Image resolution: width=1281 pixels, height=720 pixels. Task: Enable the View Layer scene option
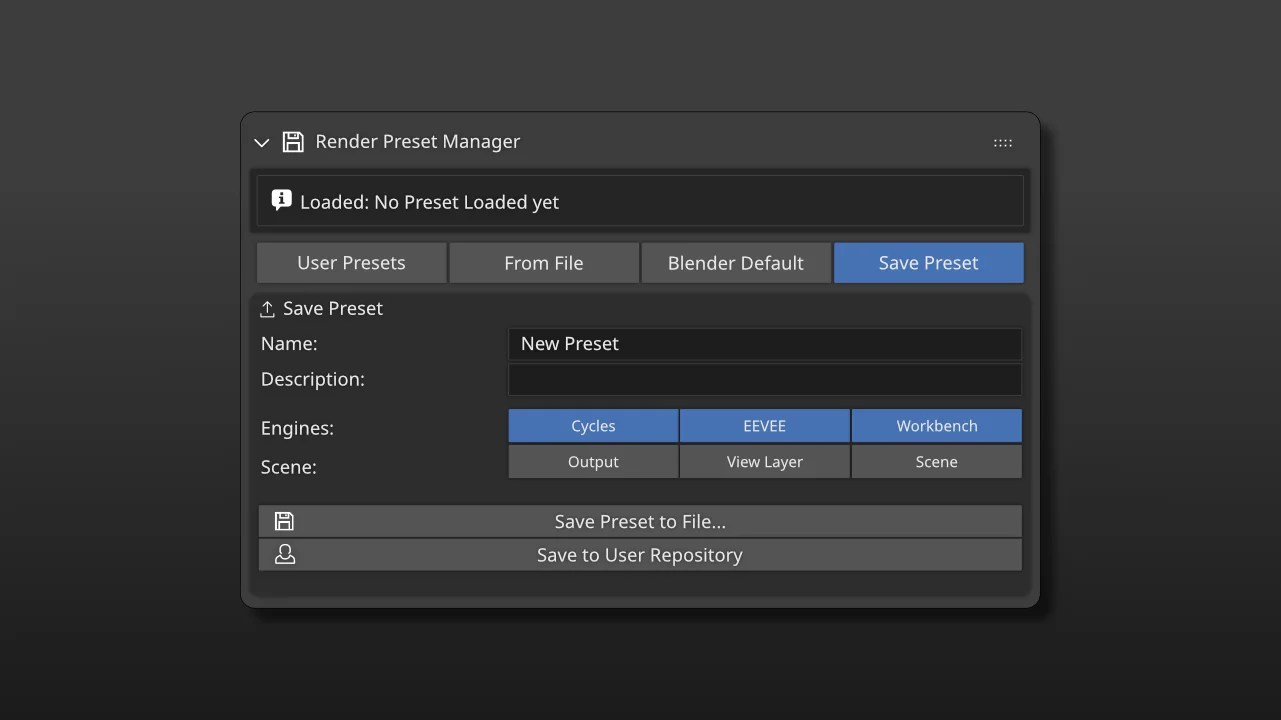[764, 461]
